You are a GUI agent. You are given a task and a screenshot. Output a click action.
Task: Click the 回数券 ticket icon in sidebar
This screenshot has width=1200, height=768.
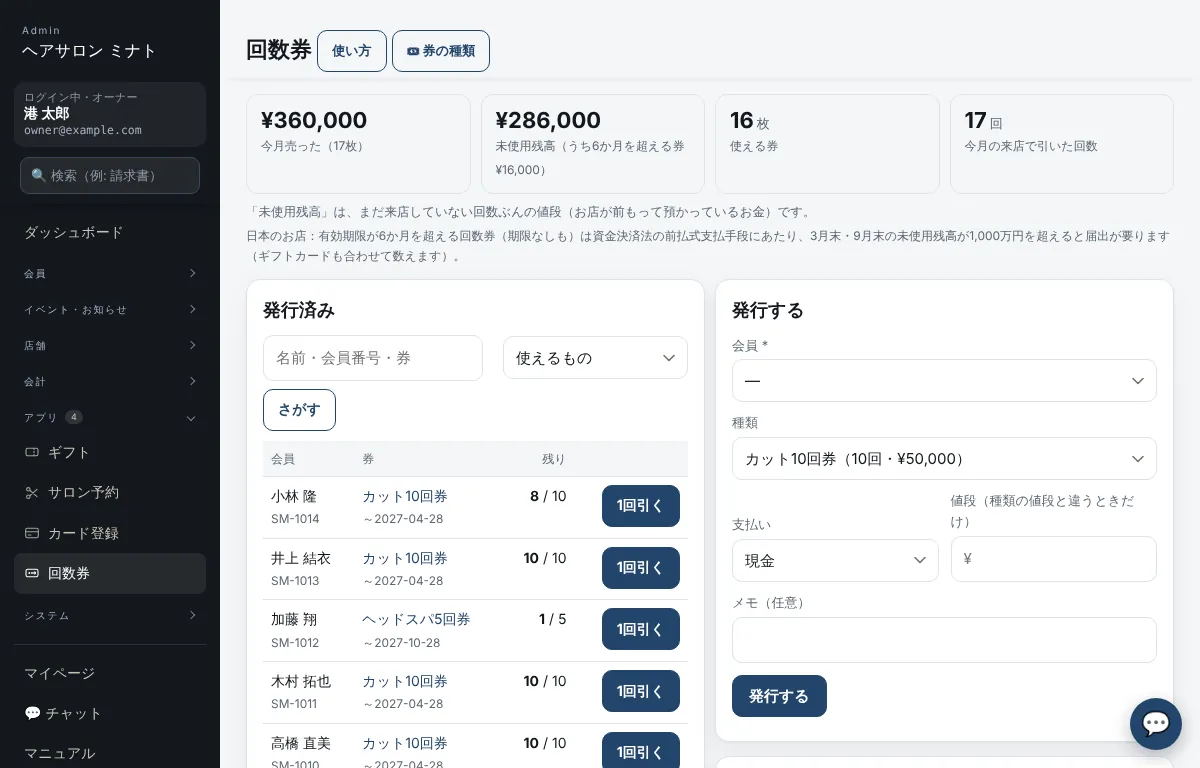tap(32, 573)
